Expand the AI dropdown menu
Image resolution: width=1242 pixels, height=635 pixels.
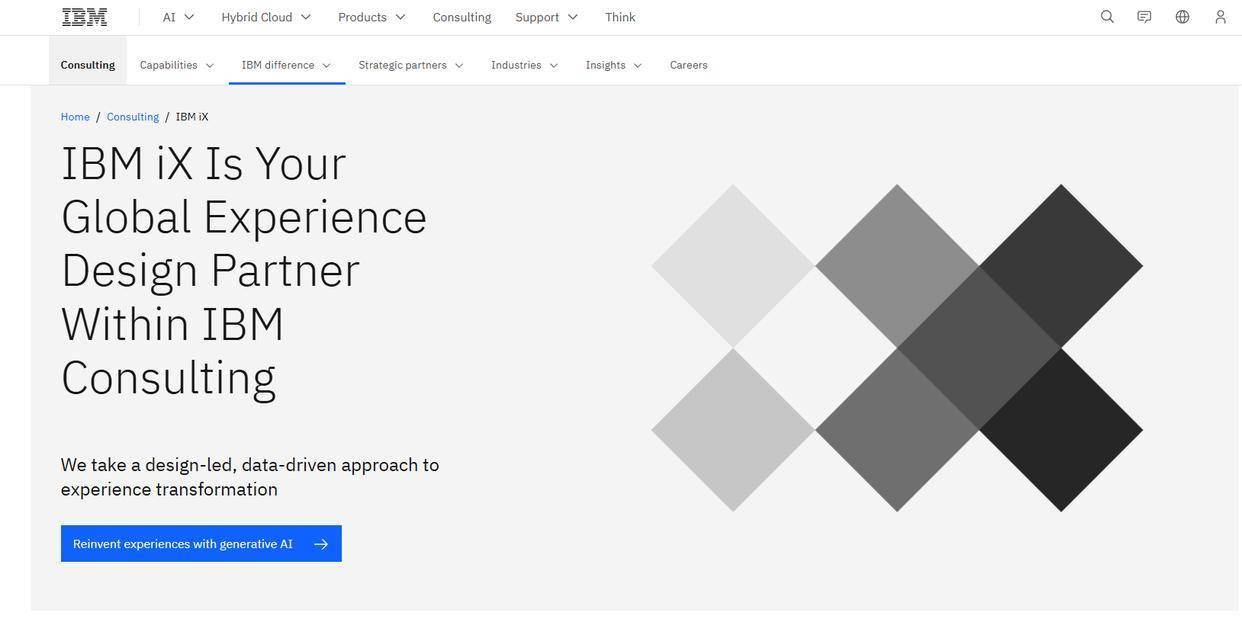[178, 17]
